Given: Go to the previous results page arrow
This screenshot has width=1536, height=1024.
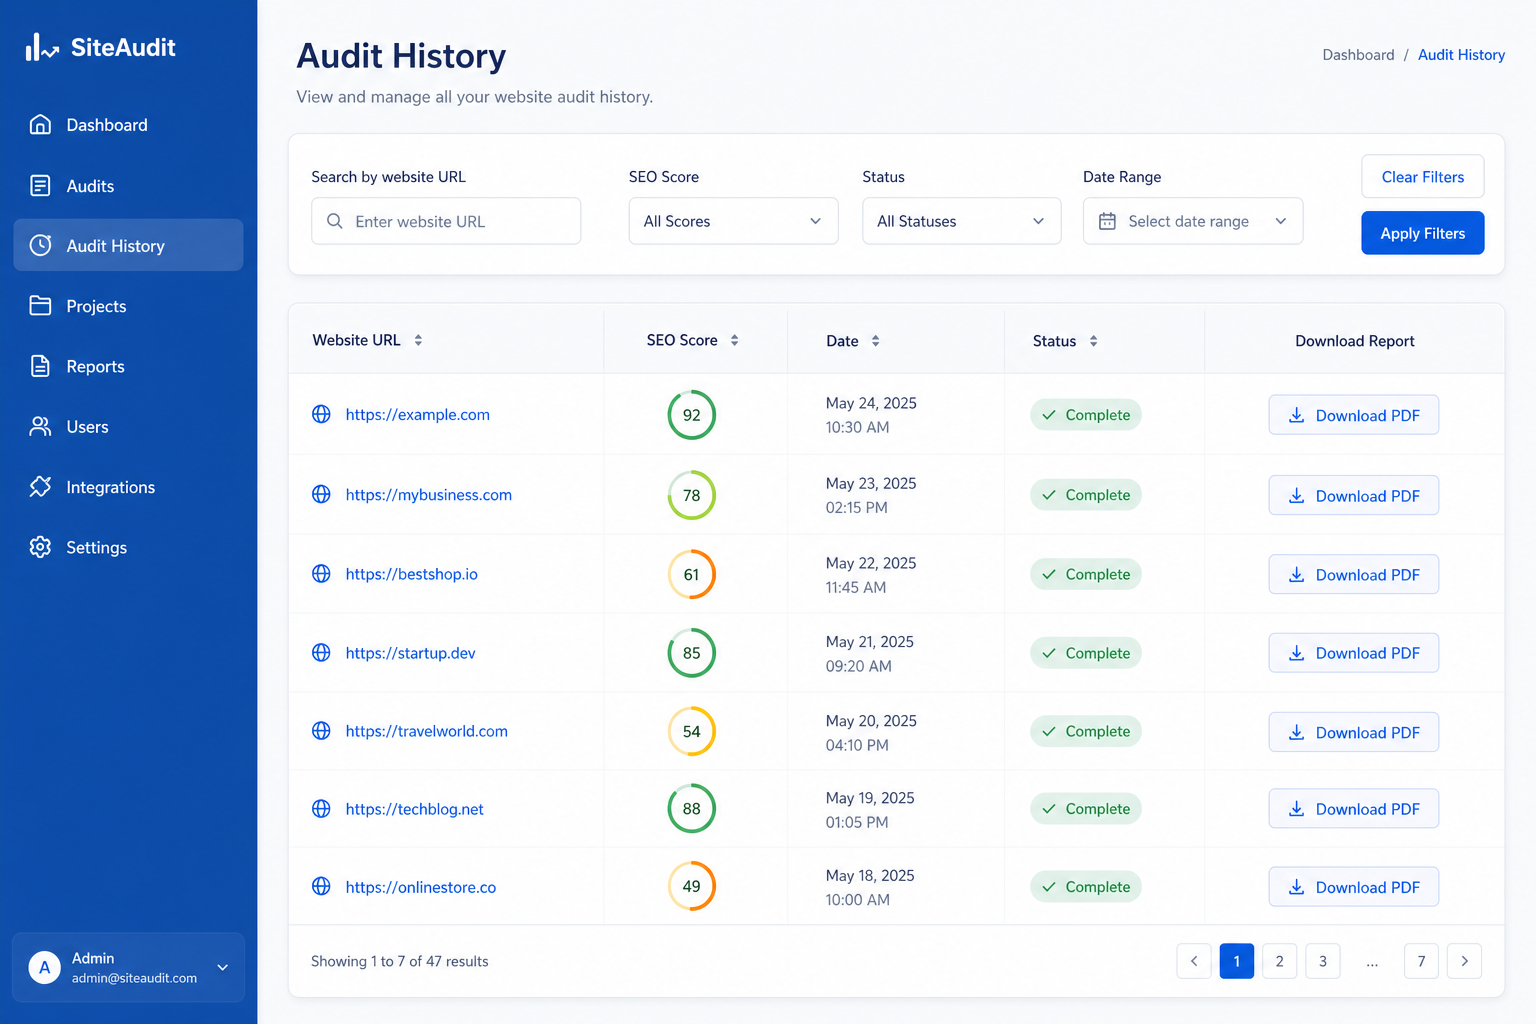Looking at the screenshot, I should click(x=1194, y=961).
